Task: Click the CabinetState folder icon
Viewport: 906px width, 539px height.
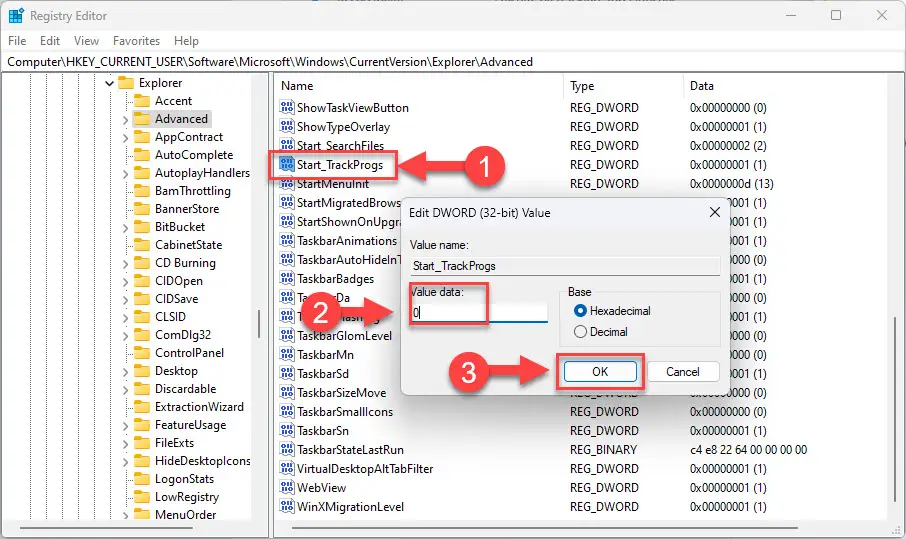Action: 142,245
